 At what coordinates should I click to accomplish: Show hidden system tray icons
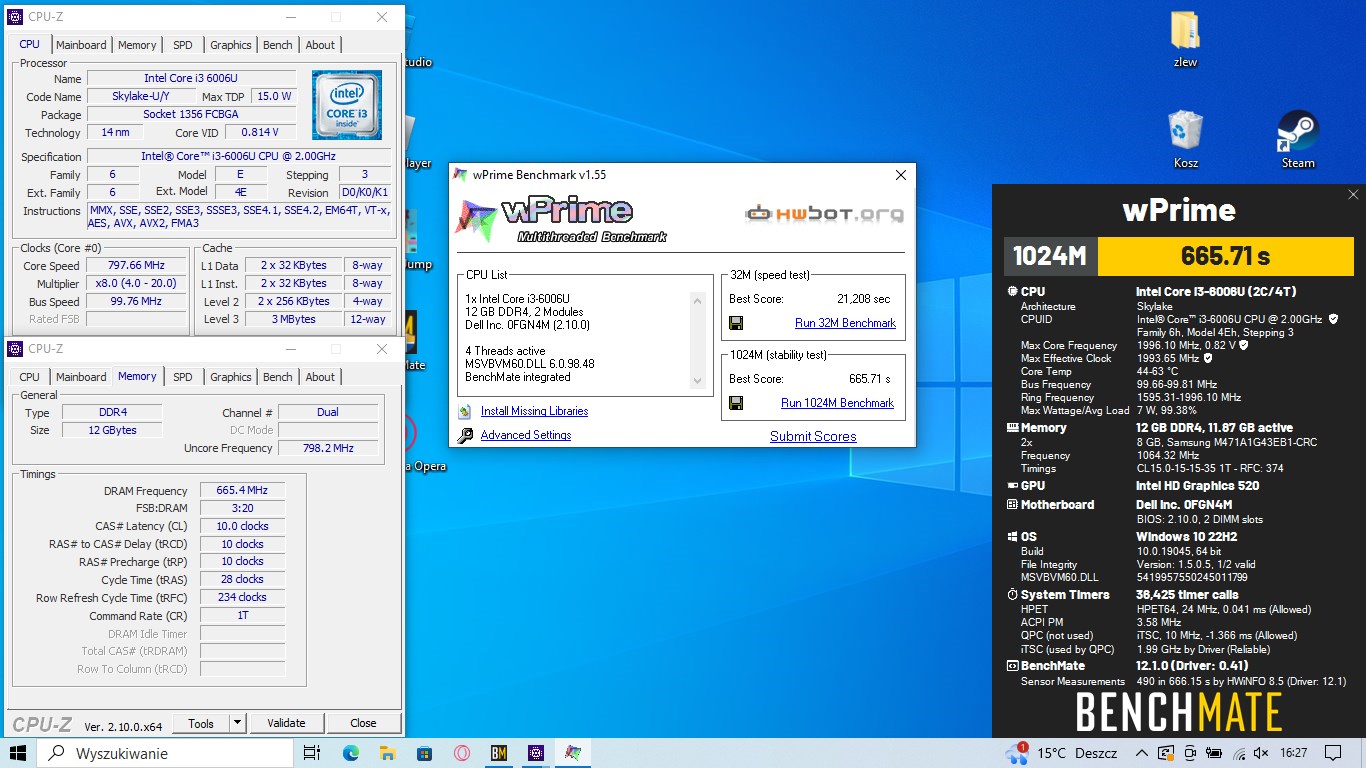point(1142,753)
